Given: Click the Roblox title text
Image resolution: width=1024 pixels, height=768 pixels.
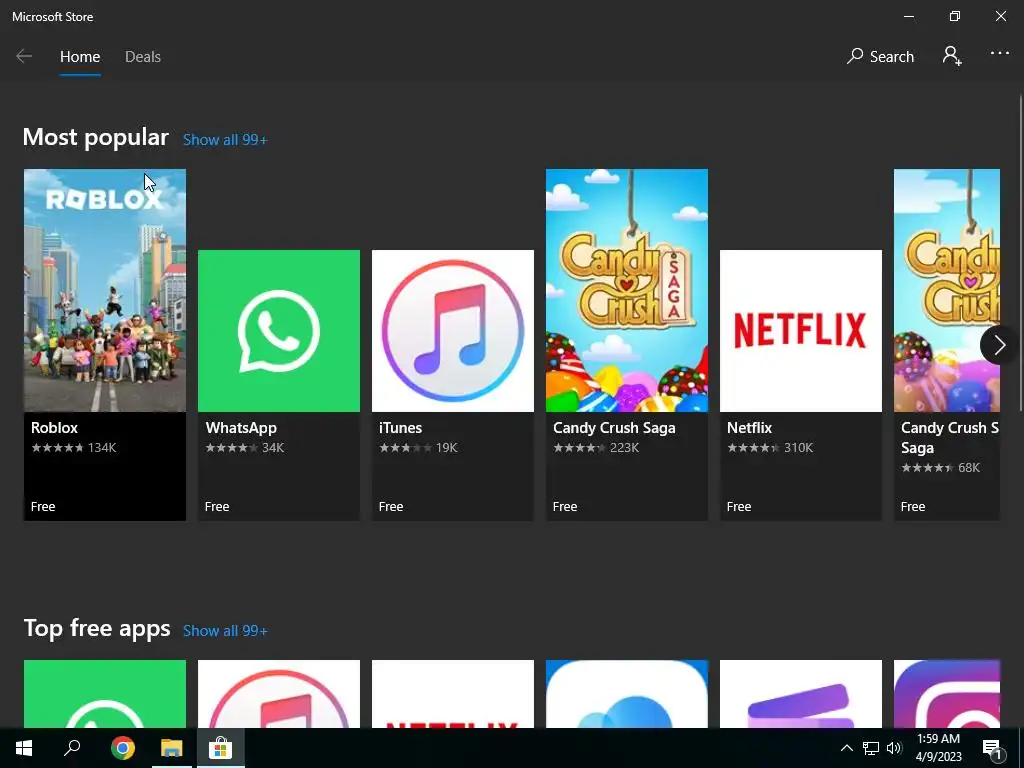Looking at the screenshot, I should [x=54, y=428].
